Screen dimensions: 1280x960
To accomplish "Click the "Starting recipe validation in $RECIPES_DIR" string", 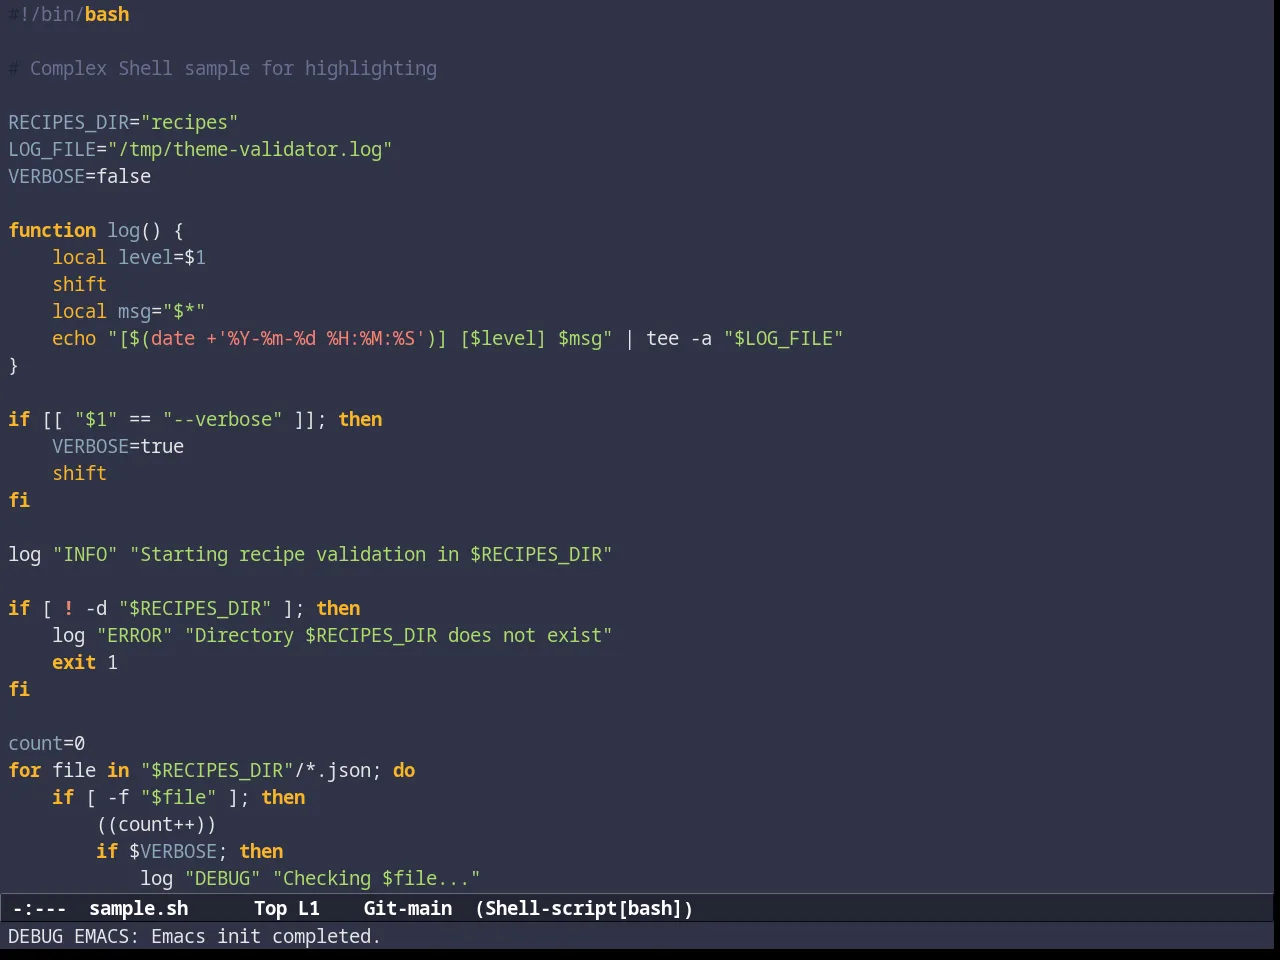I will coord(371,554).
